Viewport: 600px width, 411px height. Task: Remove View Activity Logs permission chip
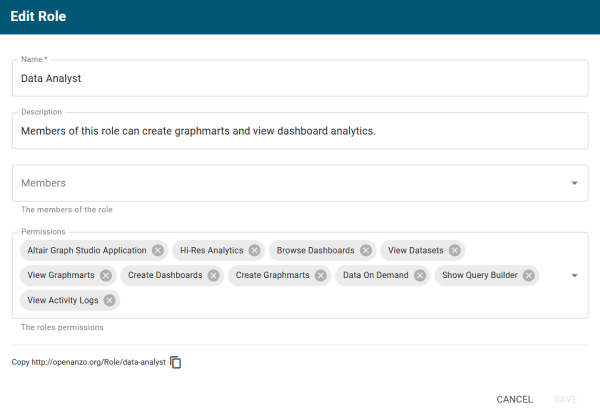pyautogui.click(x=109, y=300)
